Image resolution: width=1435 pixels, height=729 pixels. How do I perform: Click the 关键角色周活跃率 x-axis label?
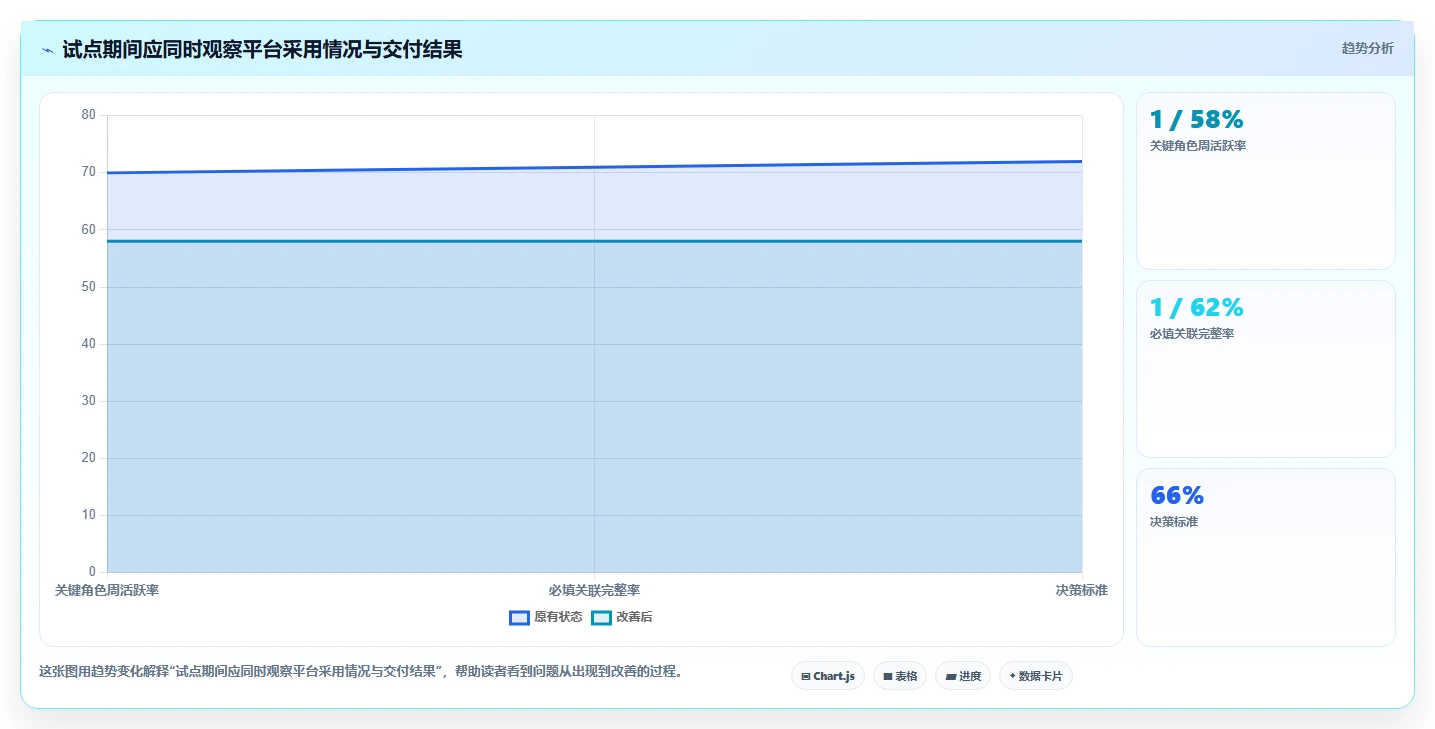107,590
